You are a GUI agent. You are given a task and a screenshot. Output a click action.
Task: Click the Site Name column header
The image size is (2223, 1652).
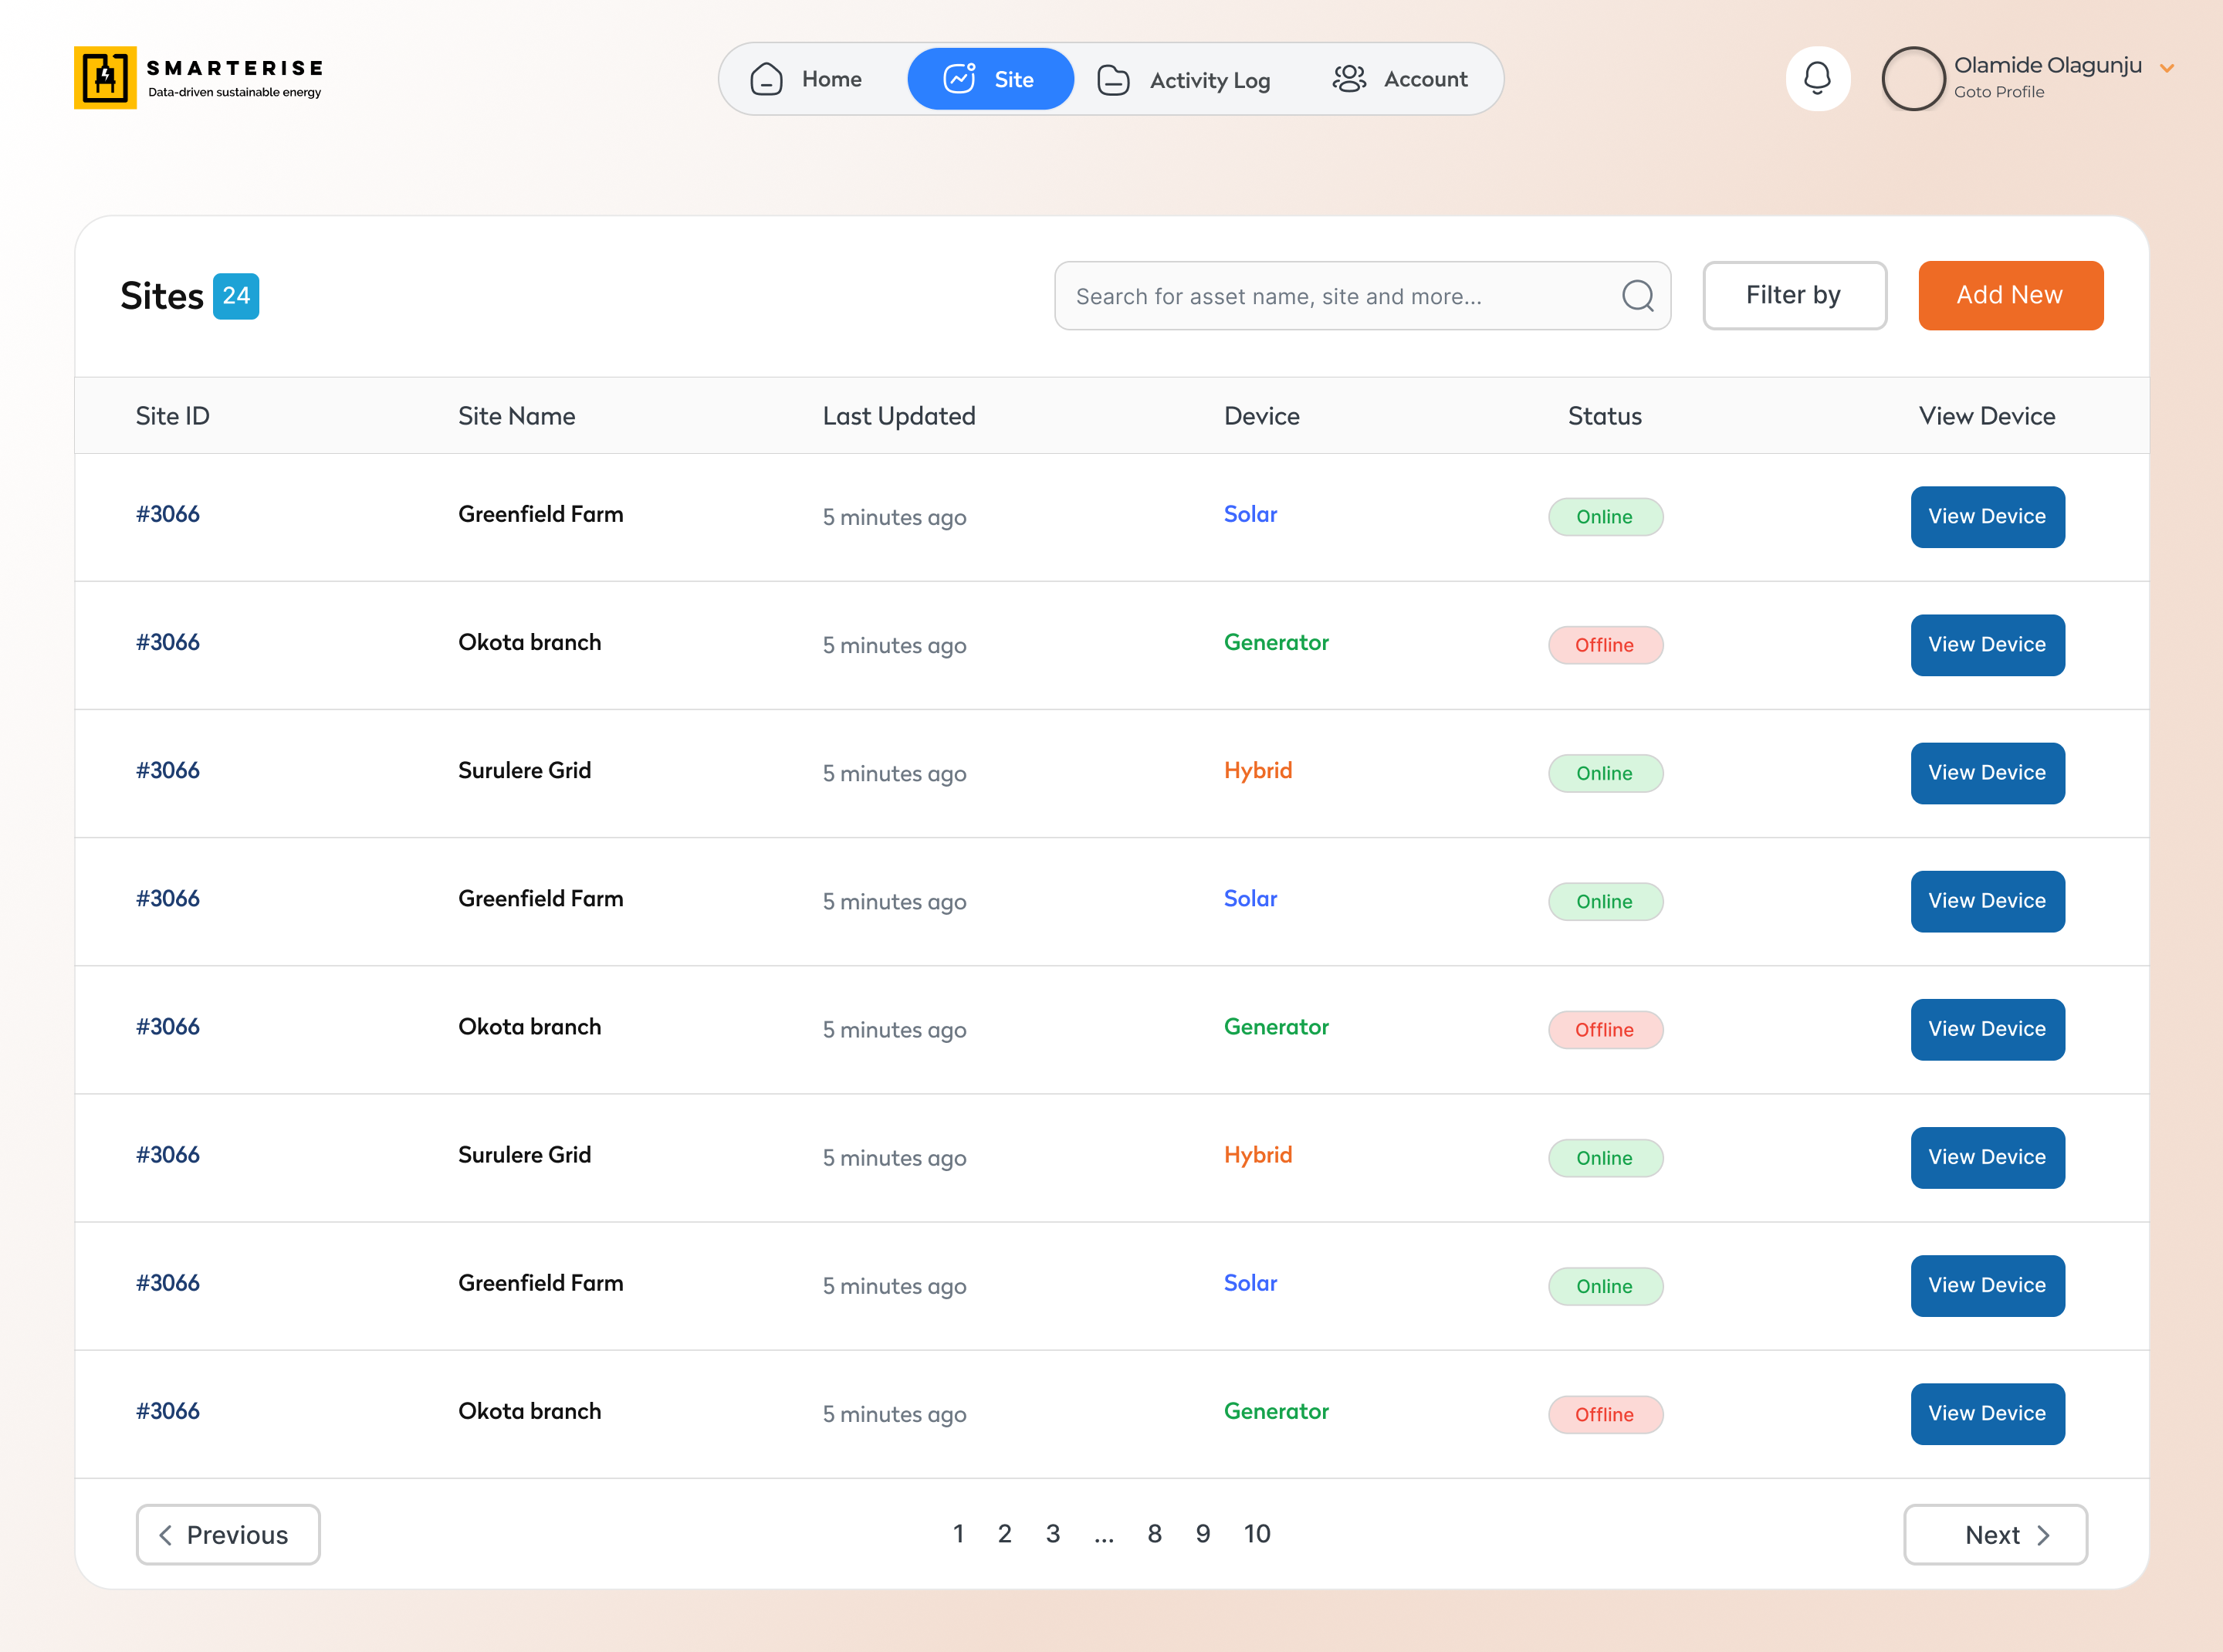click(x=516, y=416)
